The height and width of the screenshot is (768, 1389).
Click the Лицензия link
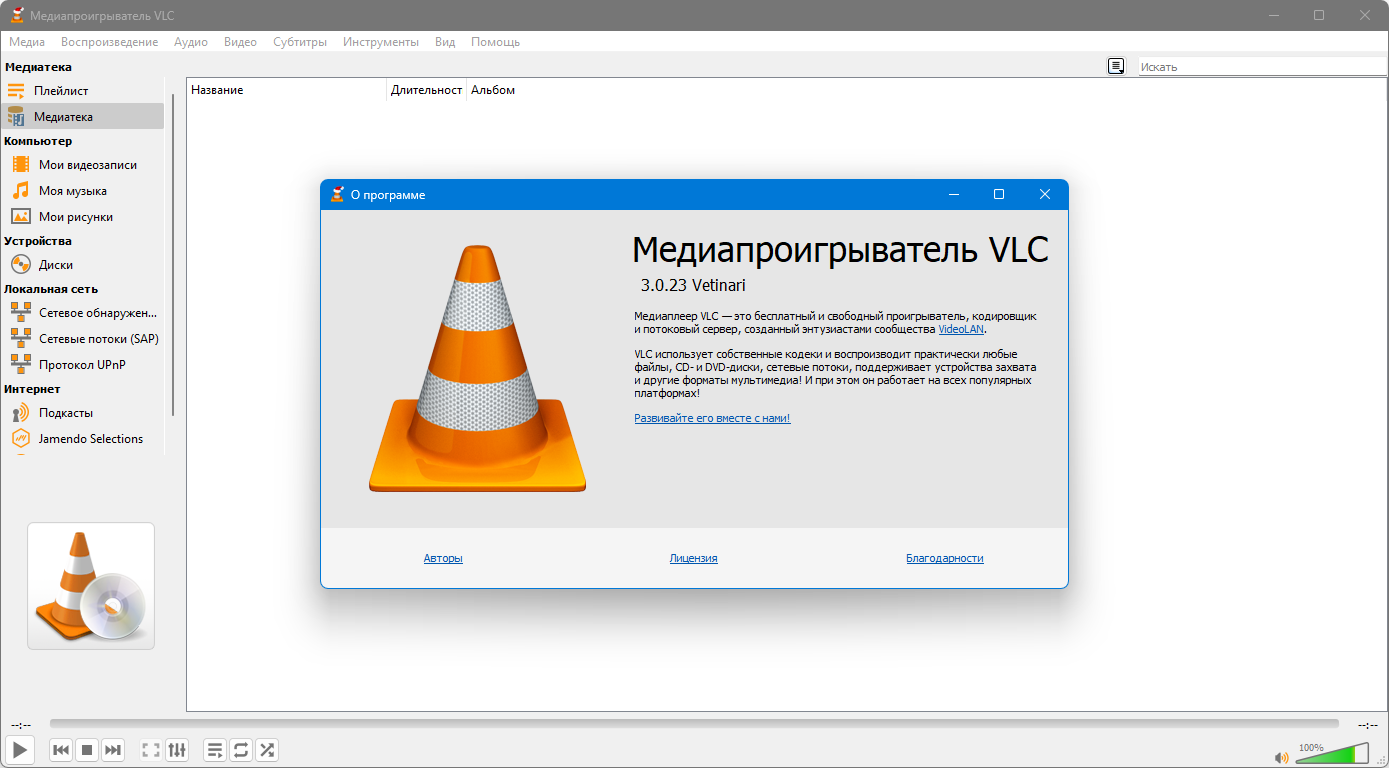coord(693,558)
